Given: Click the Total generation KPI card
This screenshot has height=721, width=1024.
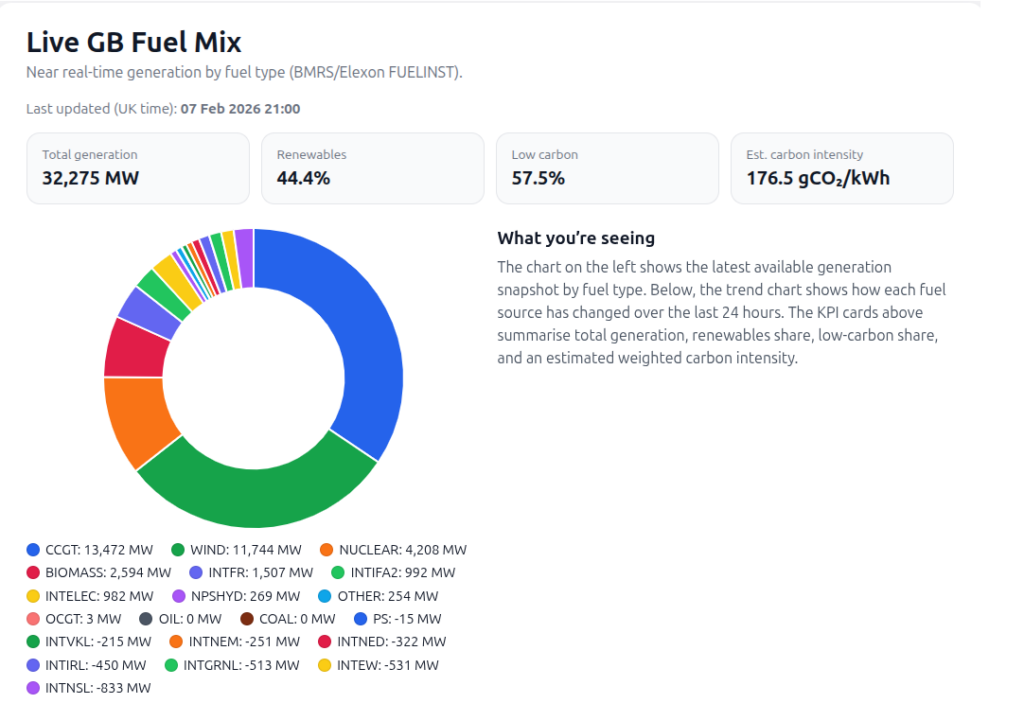Looking at the screenshot, I should (138, 169).
